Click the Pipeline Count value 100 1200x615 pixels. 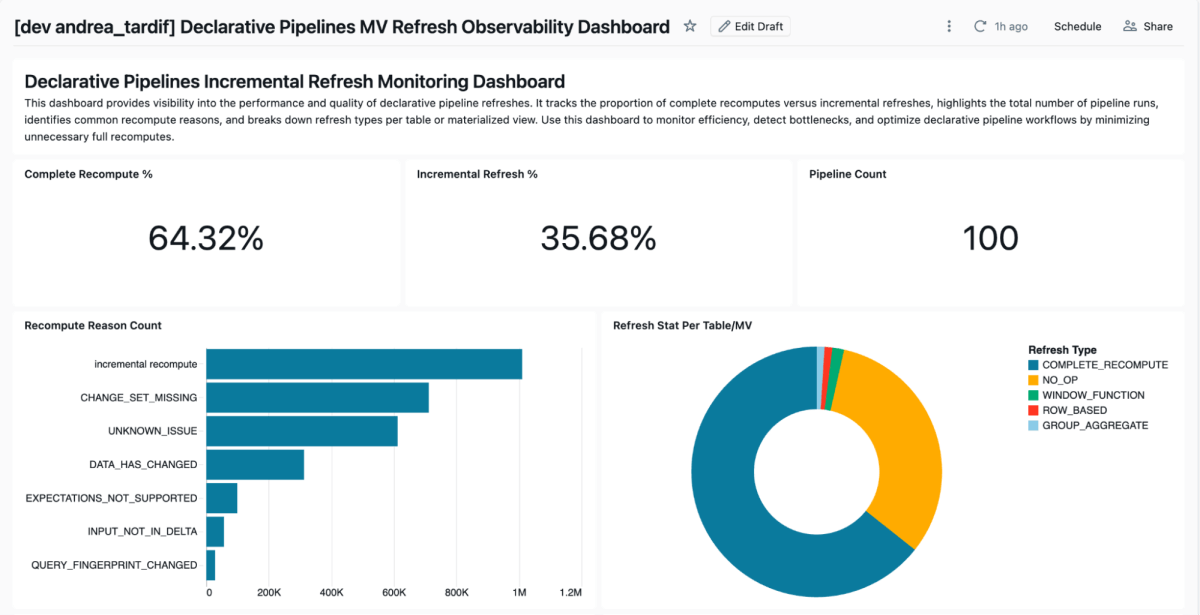[x=991, y=238]
